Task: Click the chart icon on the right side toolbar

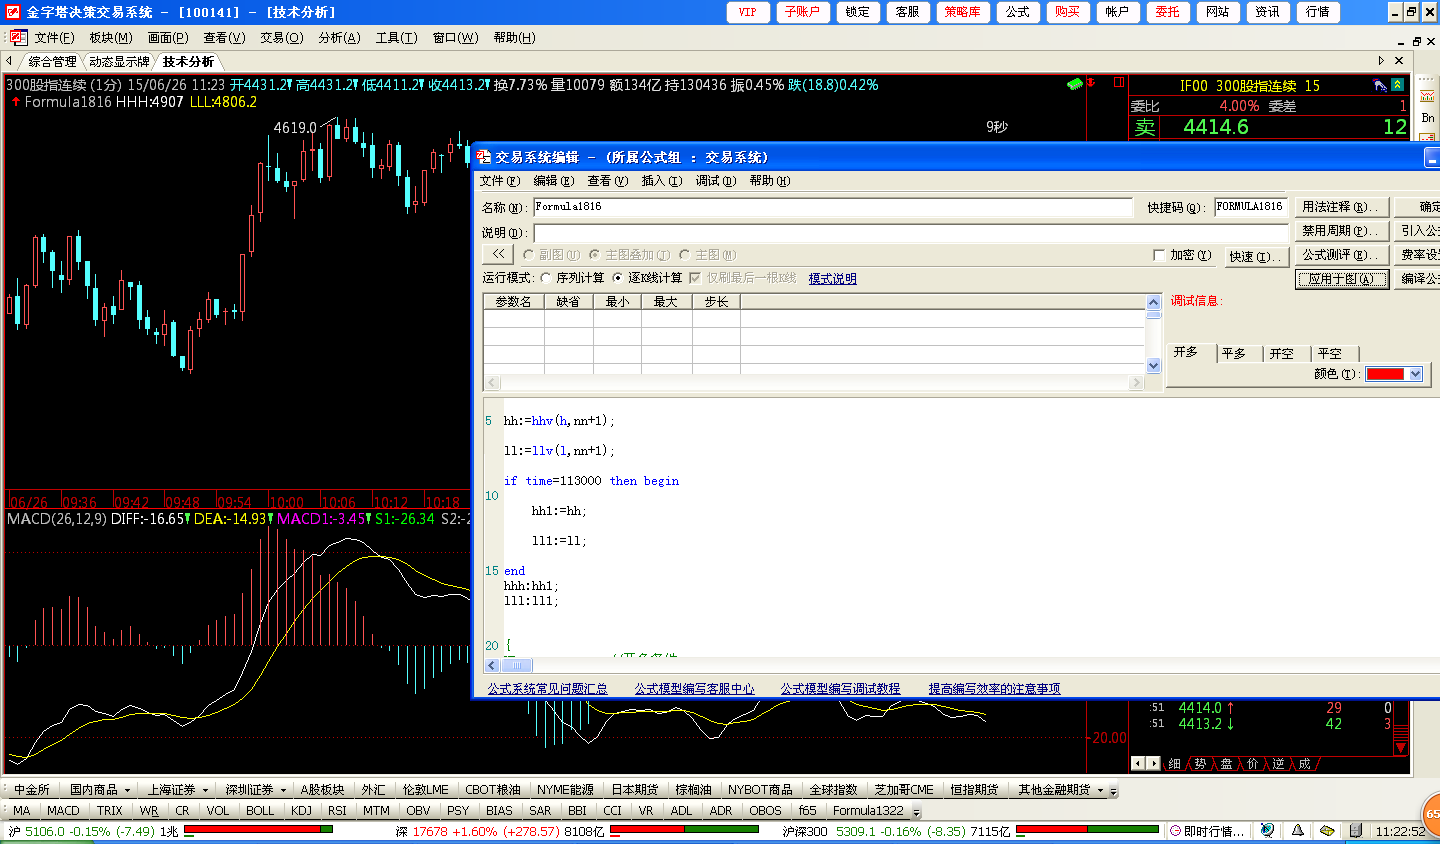Action: pyautogui.click(x=1427, y=97)
